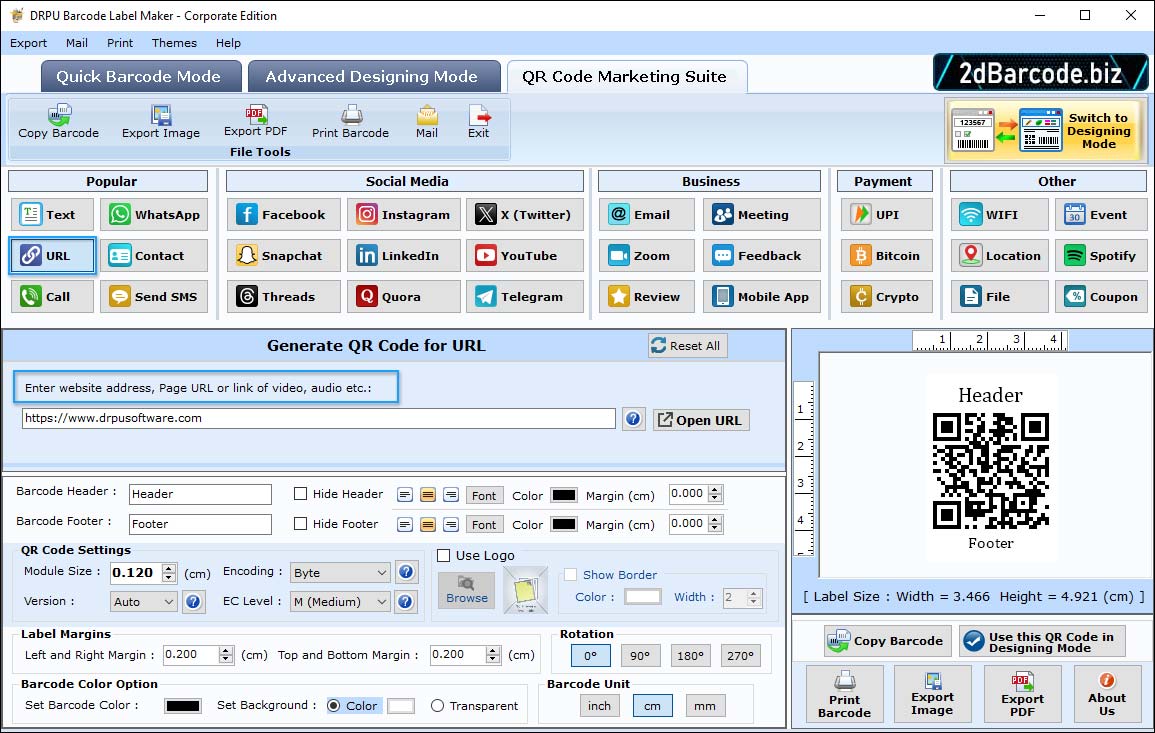Switch barcode unit to mm
Image resolution: width=1155 pixels, height=733 pixels.
tap(704, 706)
